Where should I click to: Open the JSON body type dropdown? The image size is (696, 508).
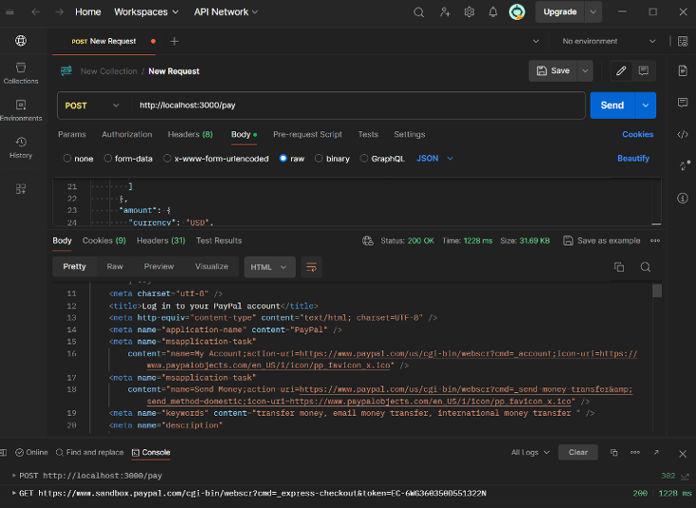point(435,159)
